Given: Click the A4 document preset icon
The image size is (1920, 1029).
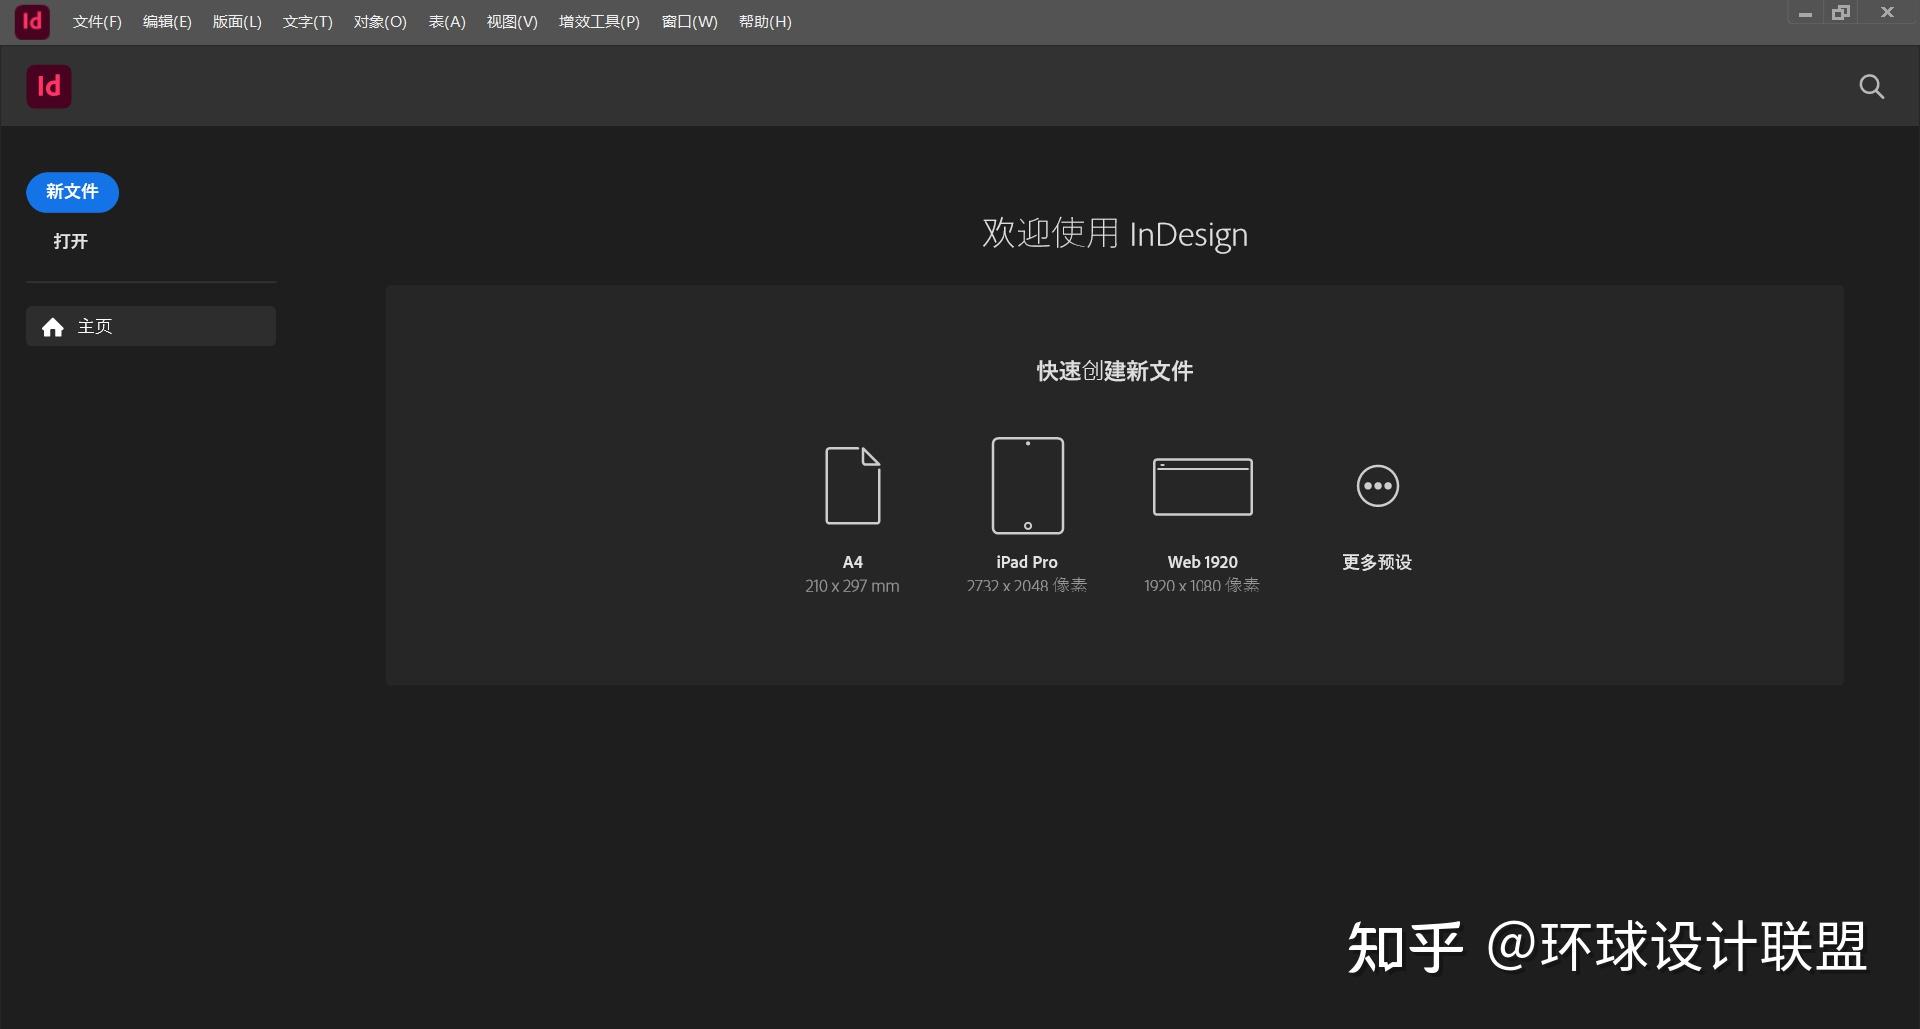Looking at the screenshot, I should [x=852, y=485].
